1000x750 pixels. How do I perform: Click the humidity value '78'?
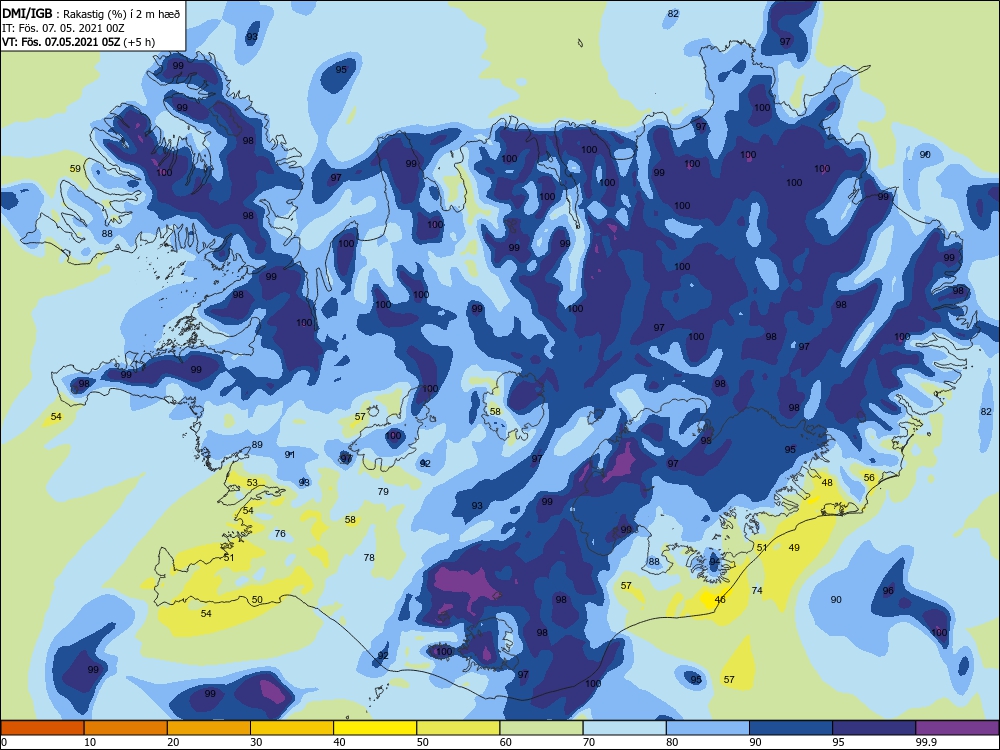tap(369, 557)
